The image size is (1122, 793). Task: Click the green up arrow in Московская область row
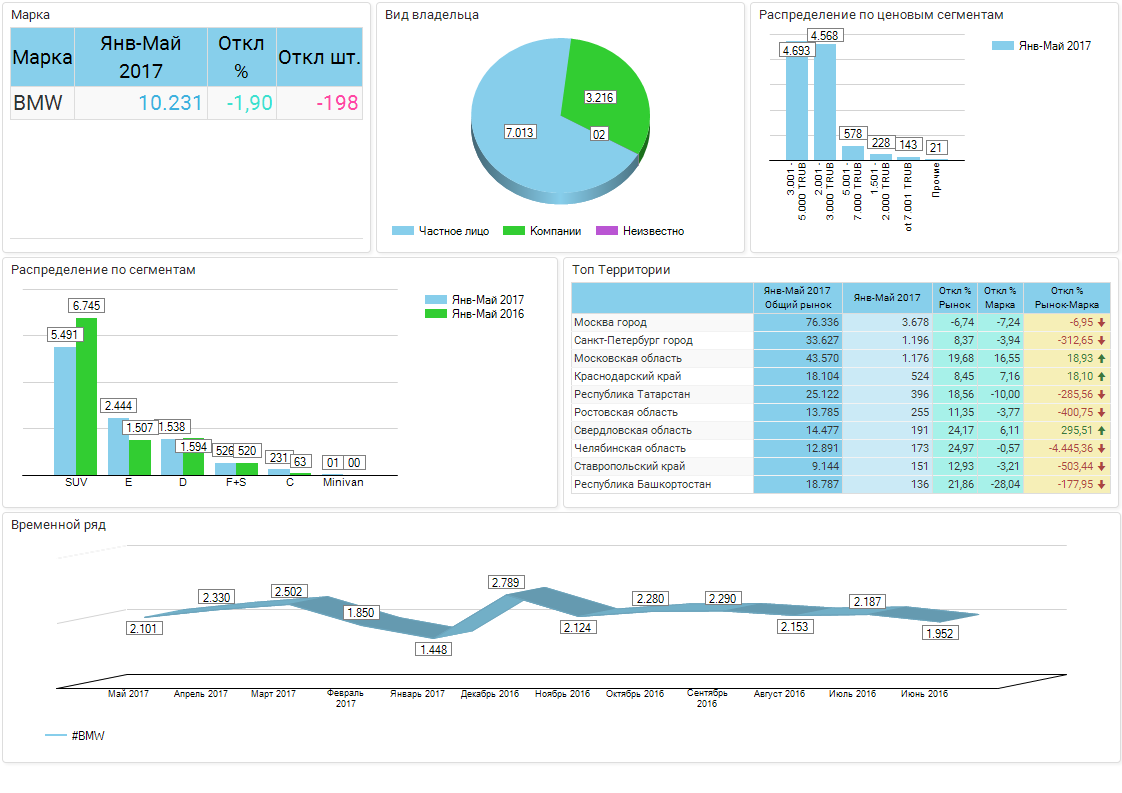click(1101, 359)
